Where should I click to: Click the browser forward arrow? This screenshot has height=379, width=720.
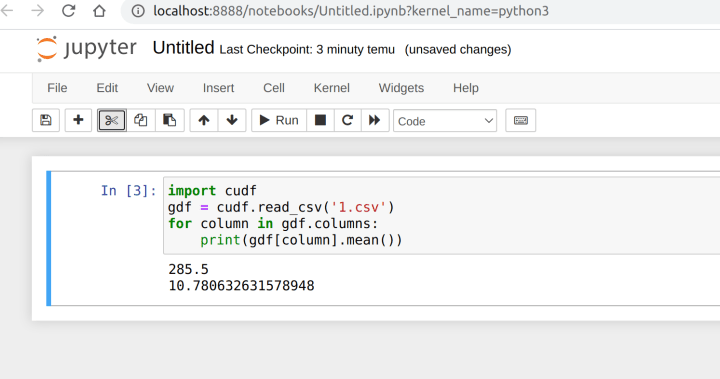38,11
